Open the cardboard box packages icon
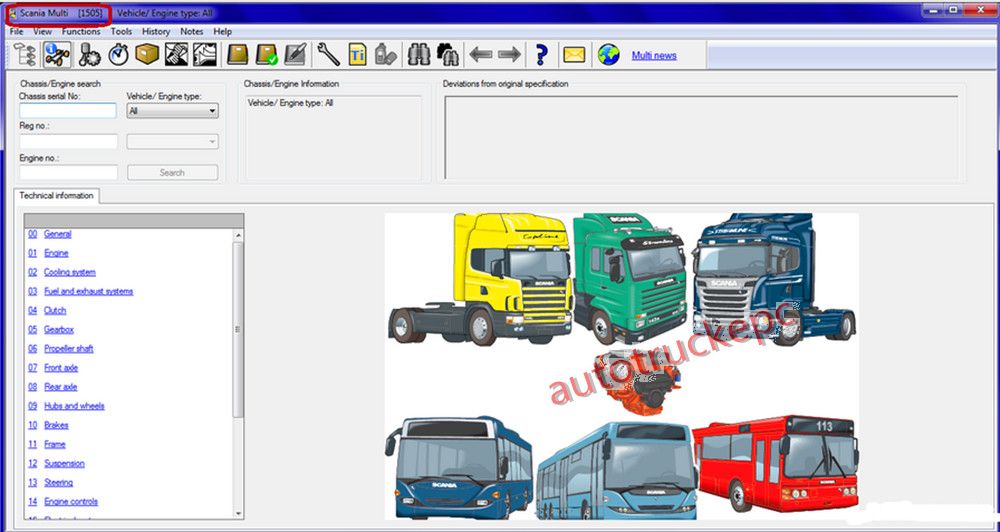1000x532 pixels. click(147, 55)
